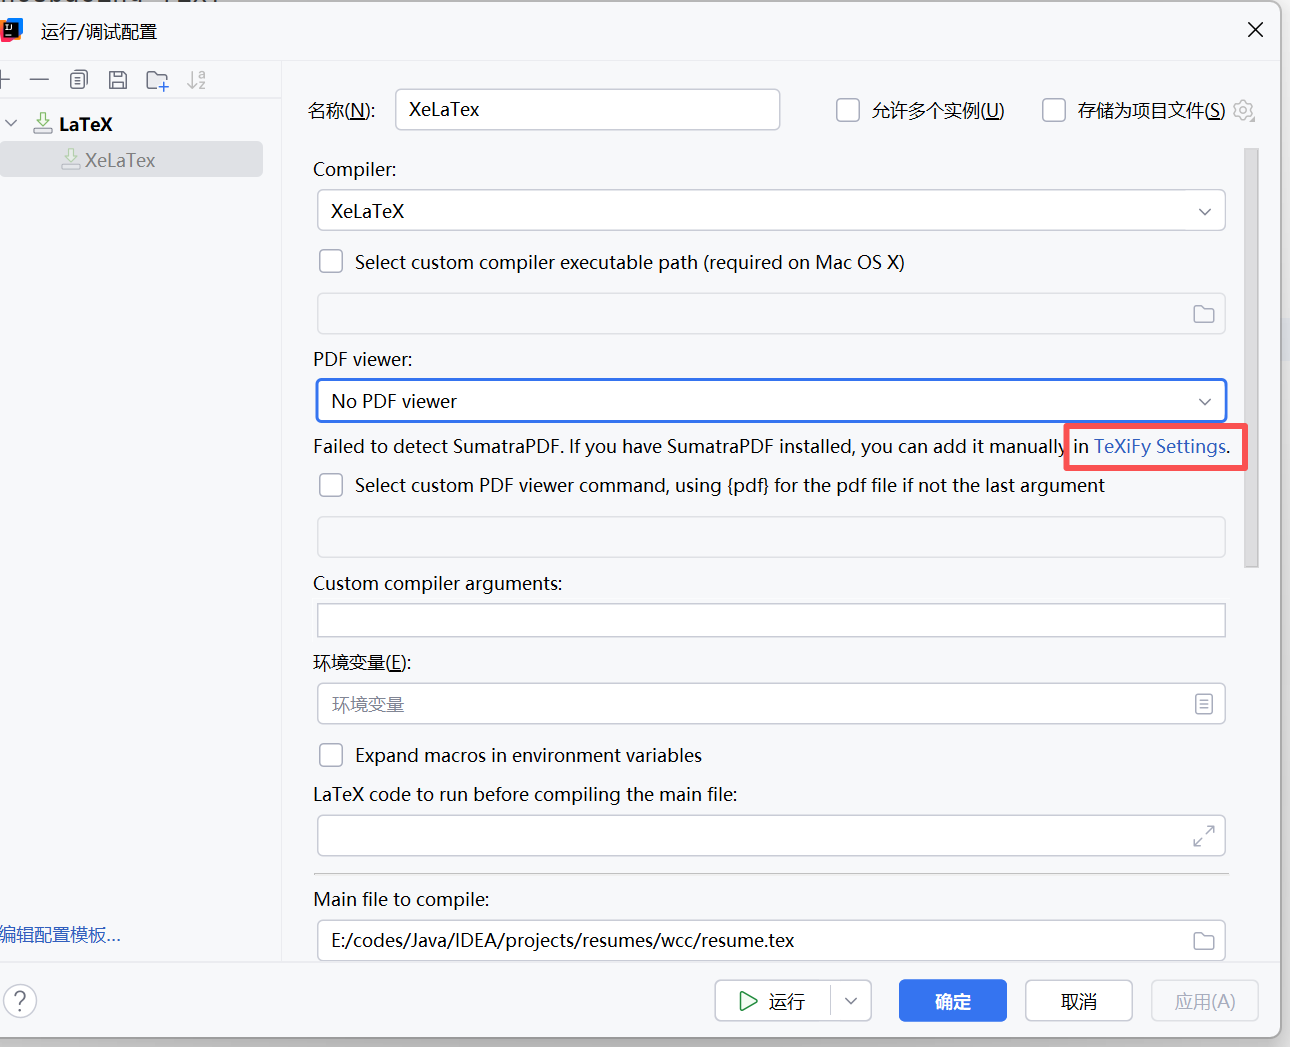This screenshot has height=1047, width=1290.
Task: Click the save configuration icon
Action: pos(118,80)
